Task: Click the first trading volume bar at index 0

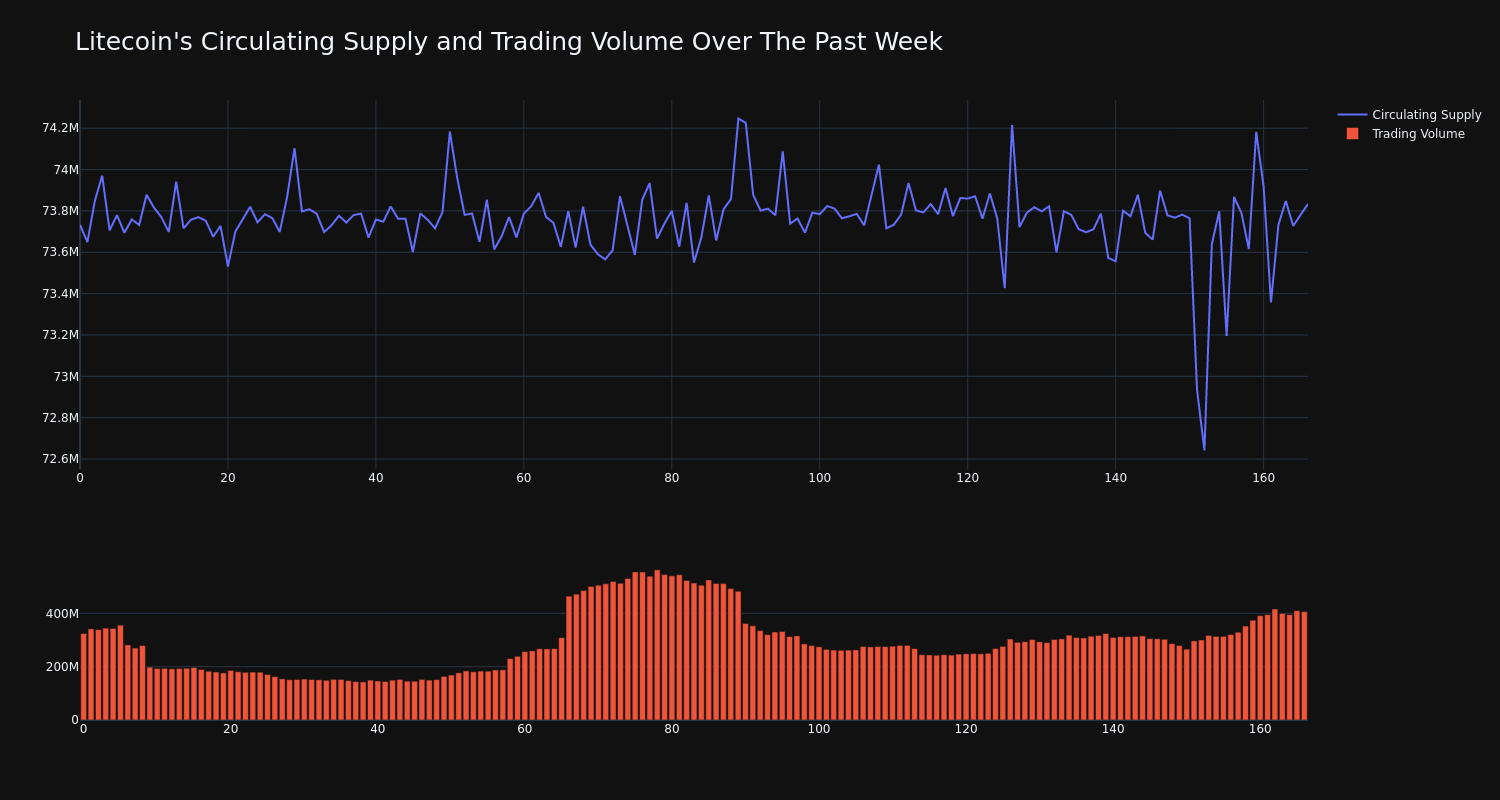Action: pyautogui.click(x=83, y=677)
